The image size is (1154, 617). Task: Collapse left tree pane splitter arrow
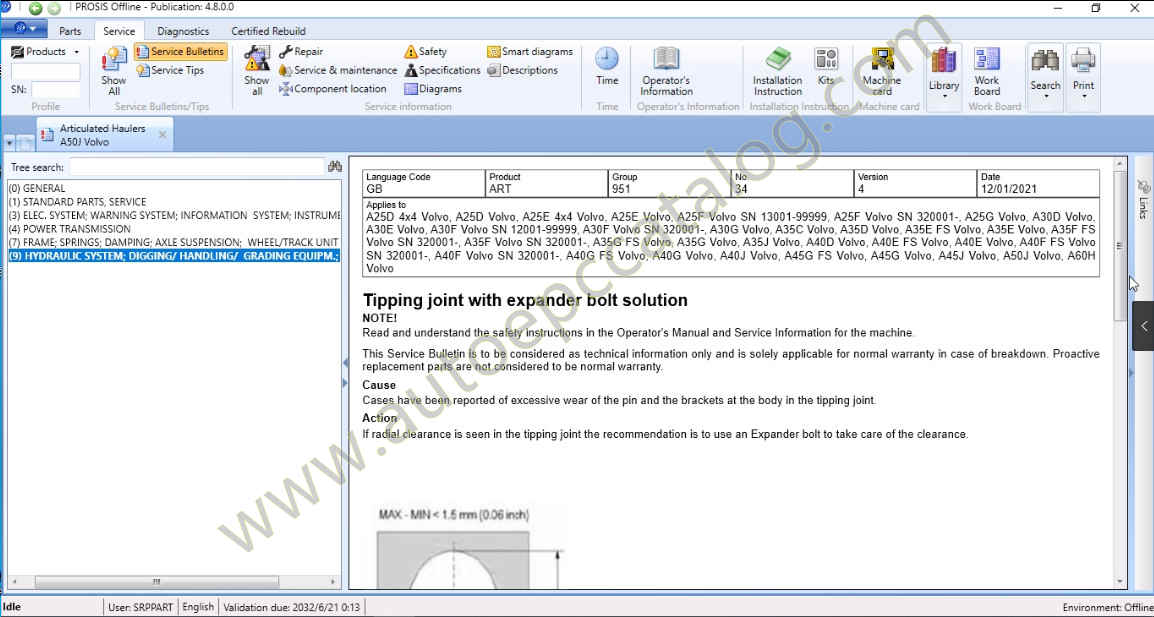pyautogui.click(x=345, y=362)
